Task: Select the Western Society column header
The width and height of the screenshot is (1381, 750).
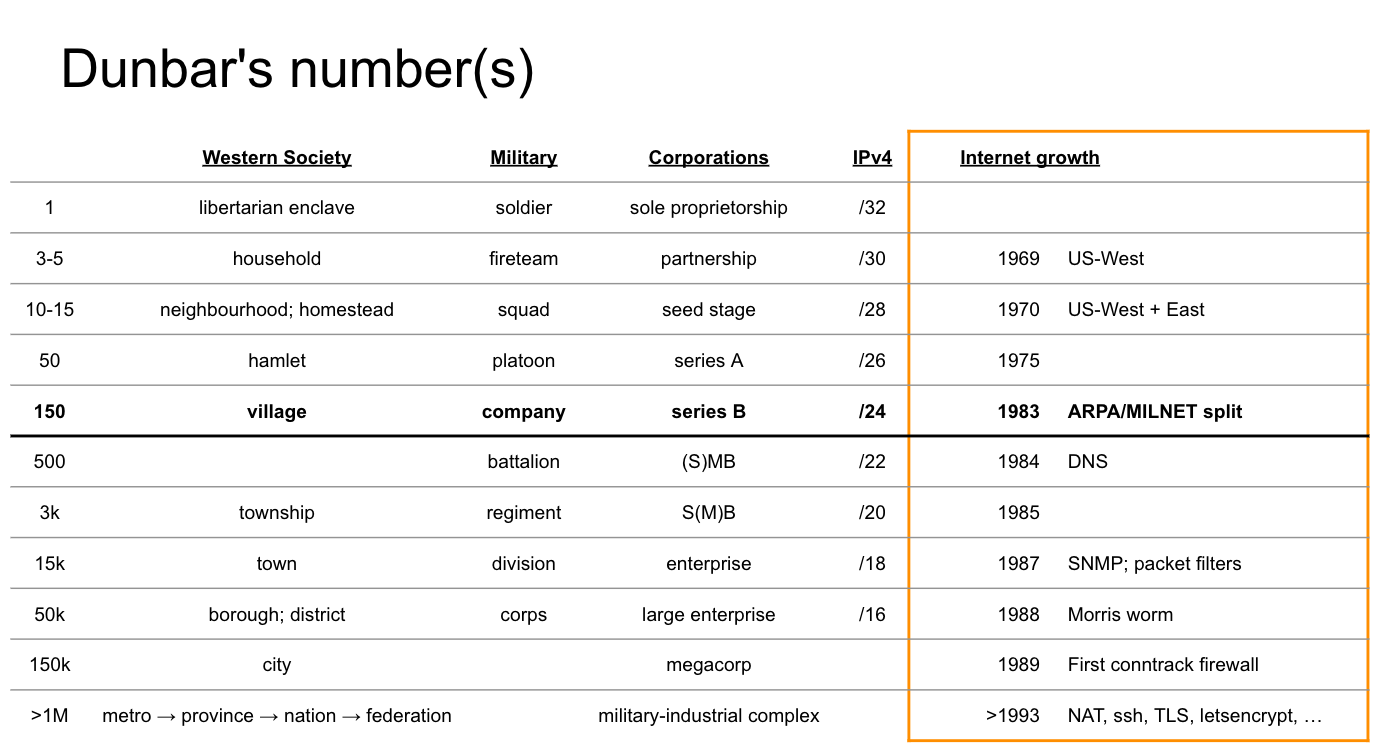Action: point(277,158)
